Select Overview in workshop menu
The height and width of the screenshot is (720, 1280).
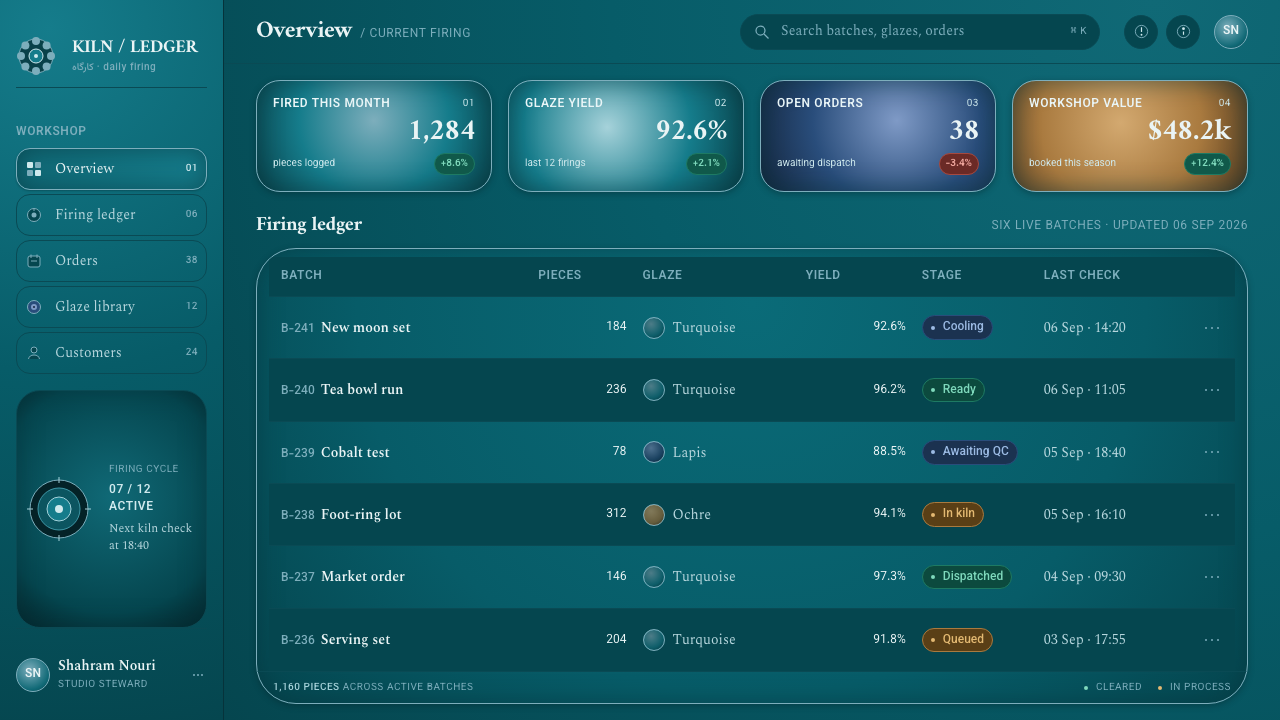click(x=111, y=169)
